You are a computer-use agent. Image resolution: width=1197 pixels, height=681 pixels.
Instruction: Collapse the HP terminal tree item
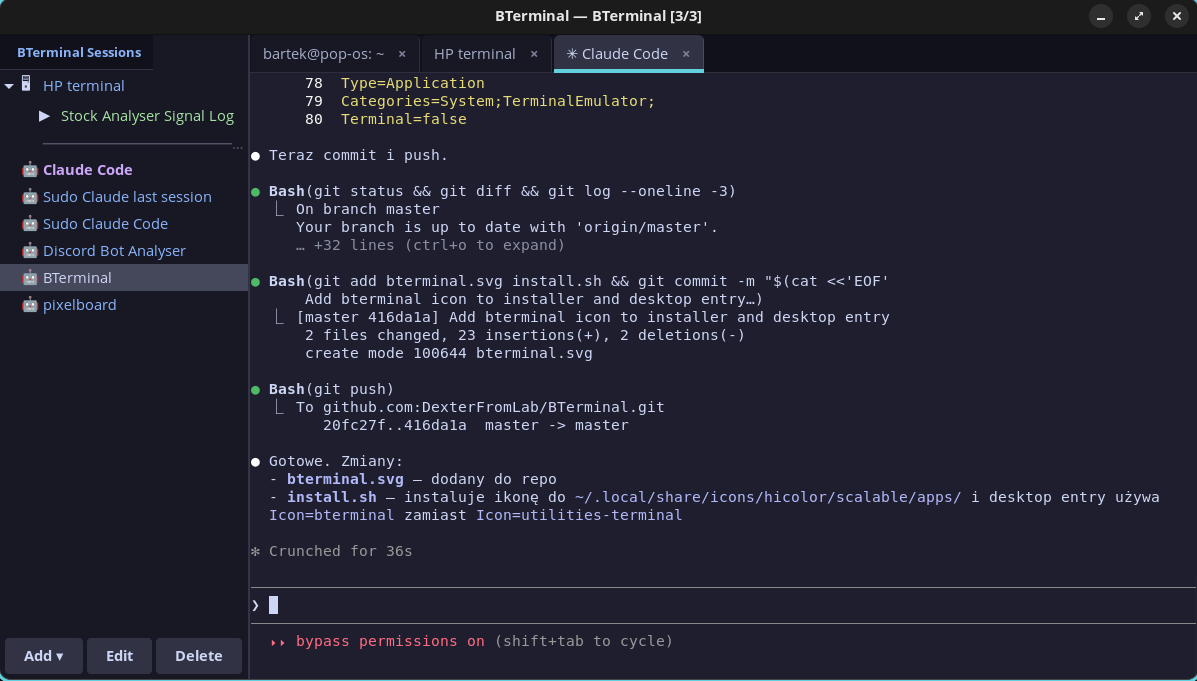point(8,85)
